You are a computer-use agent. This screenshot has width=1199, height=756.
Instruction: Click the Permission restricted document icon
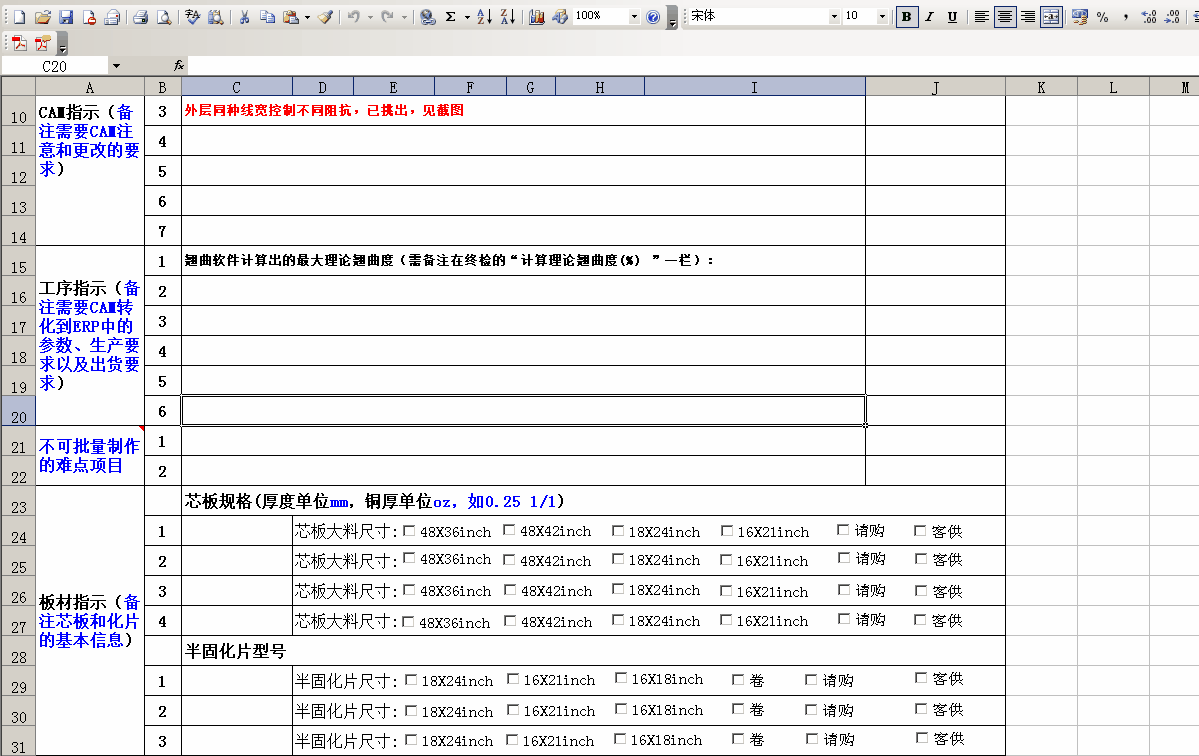89,16
